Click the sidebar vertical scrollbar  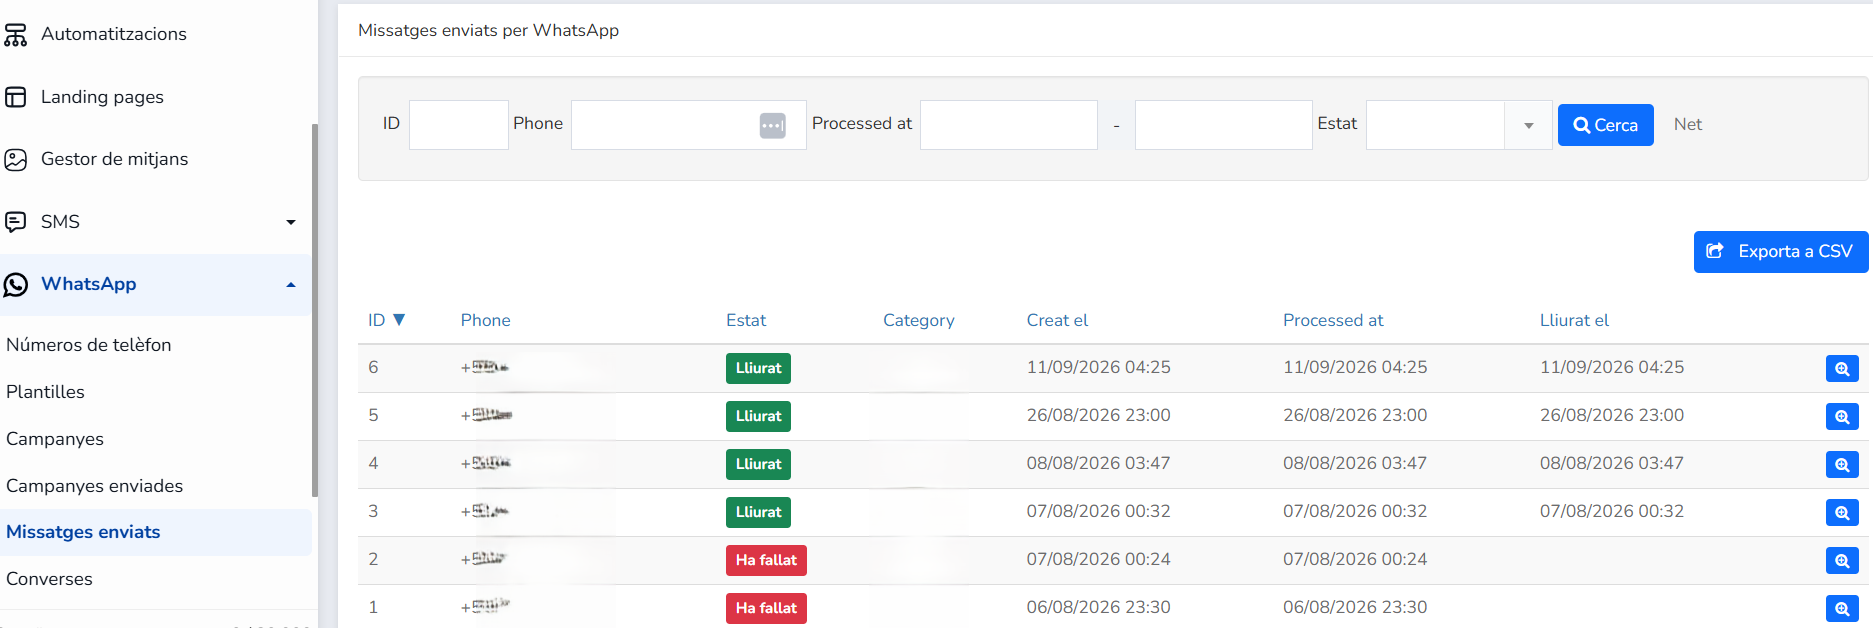click(315, 310)
